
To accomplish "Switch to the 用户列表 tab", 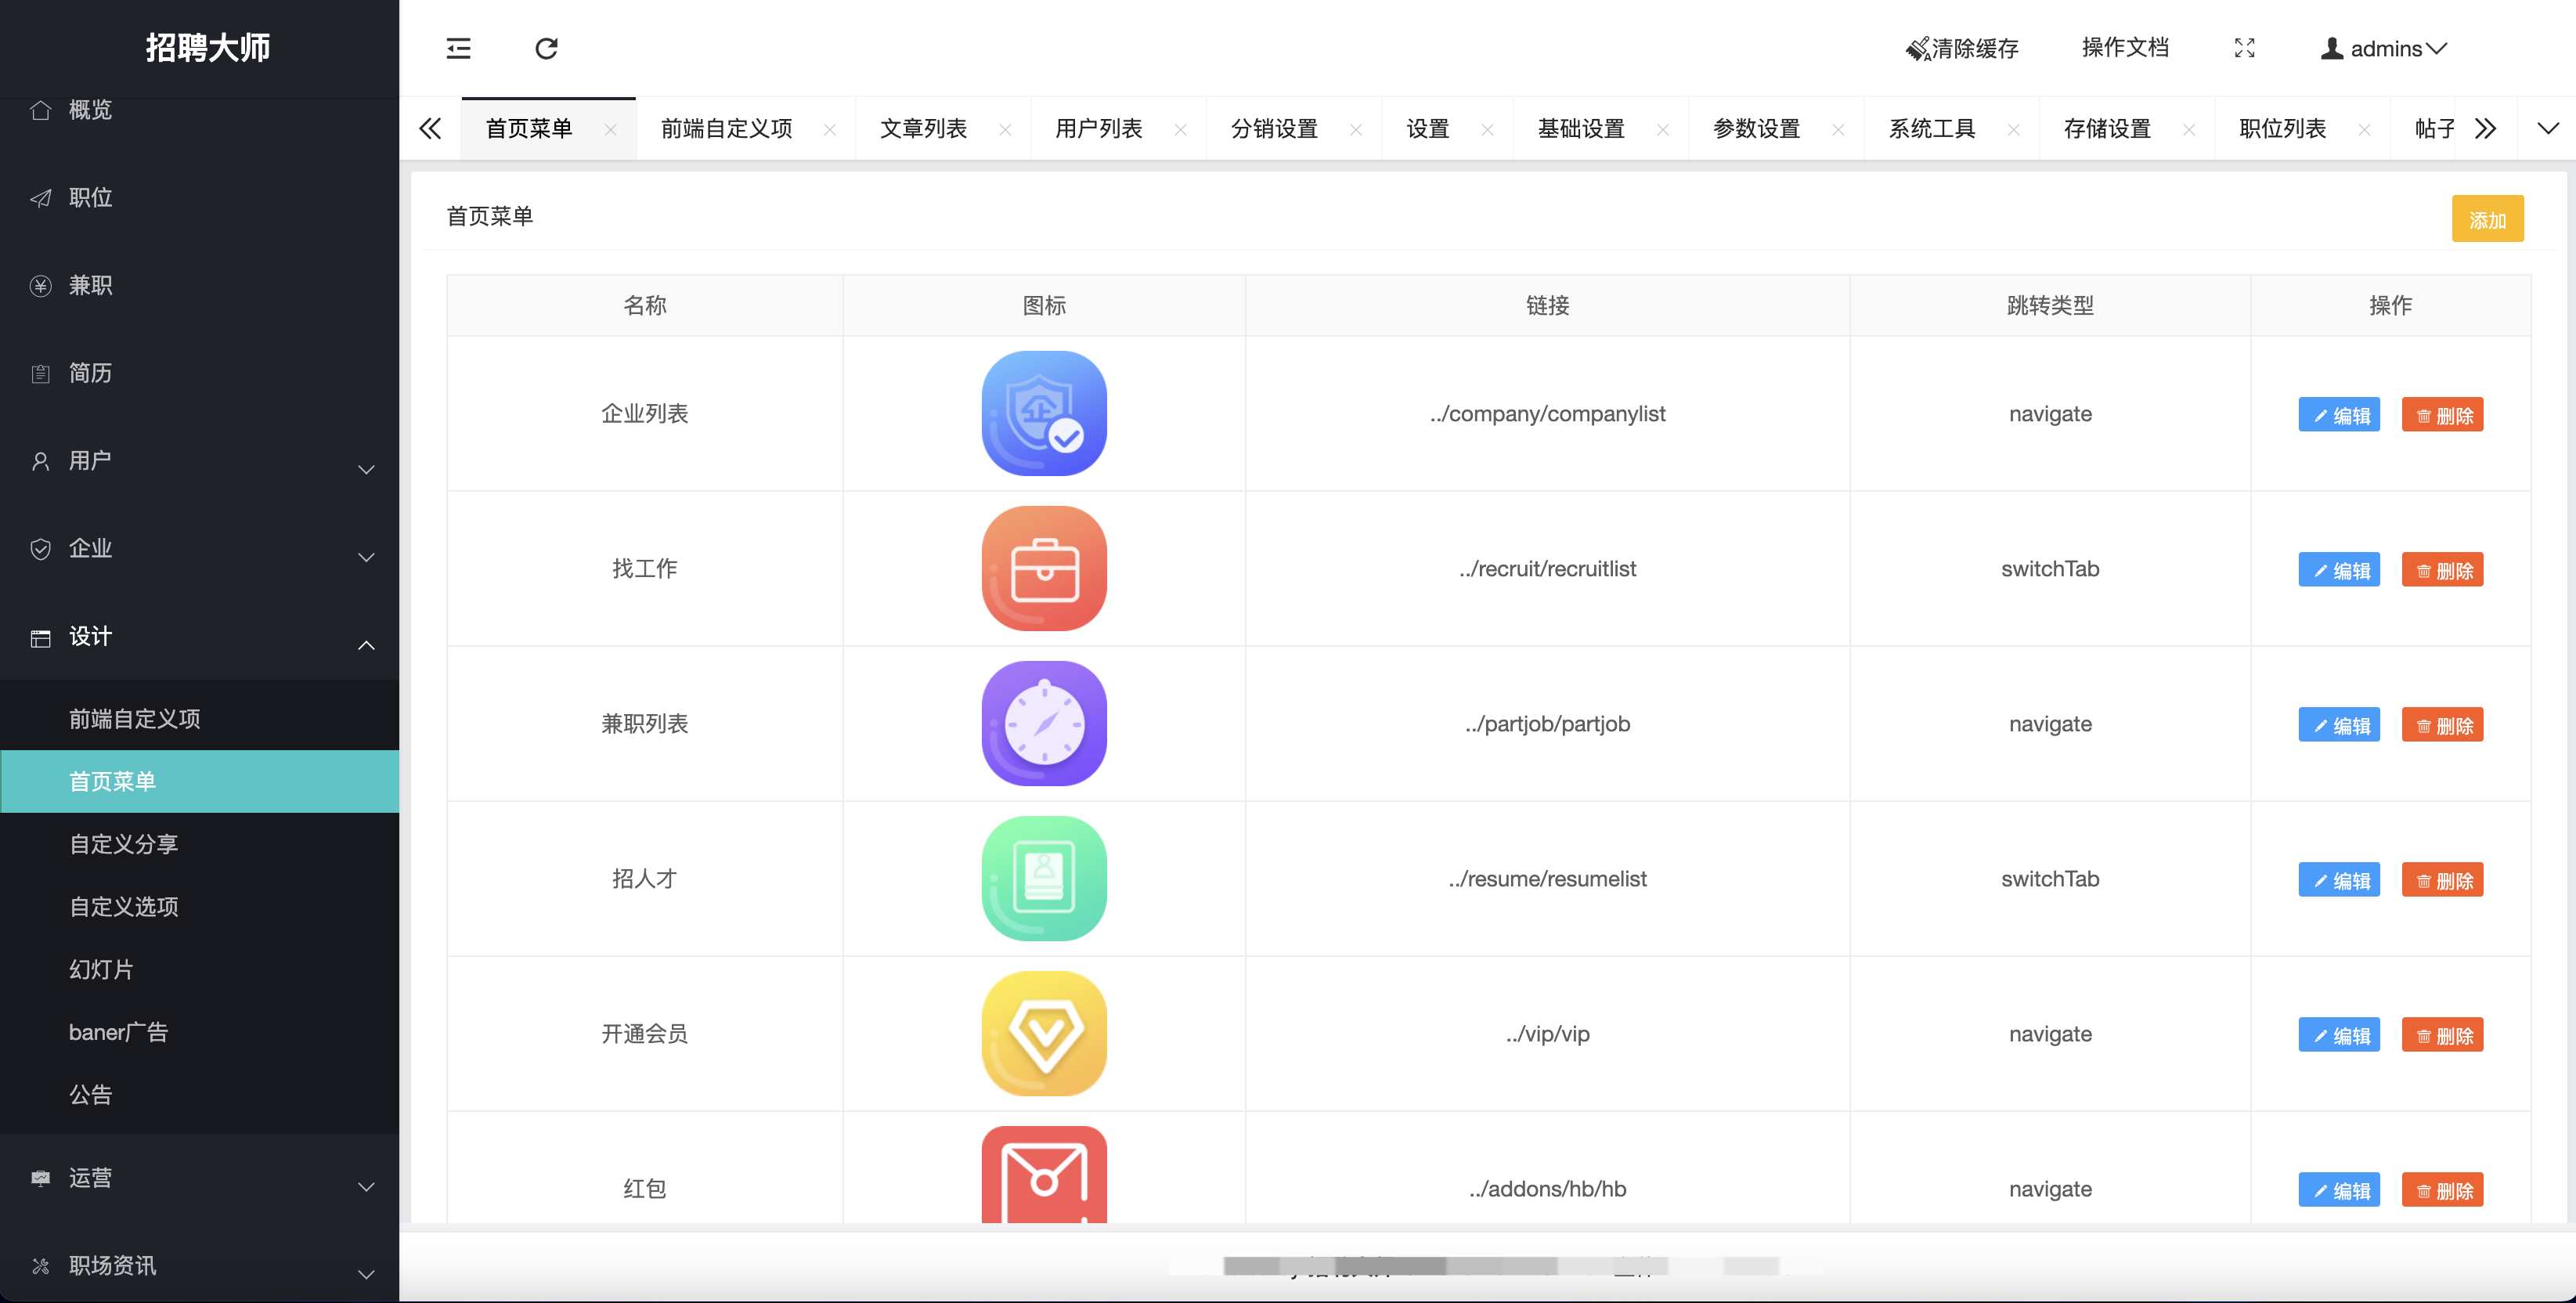I will (x=1098, y=129).
